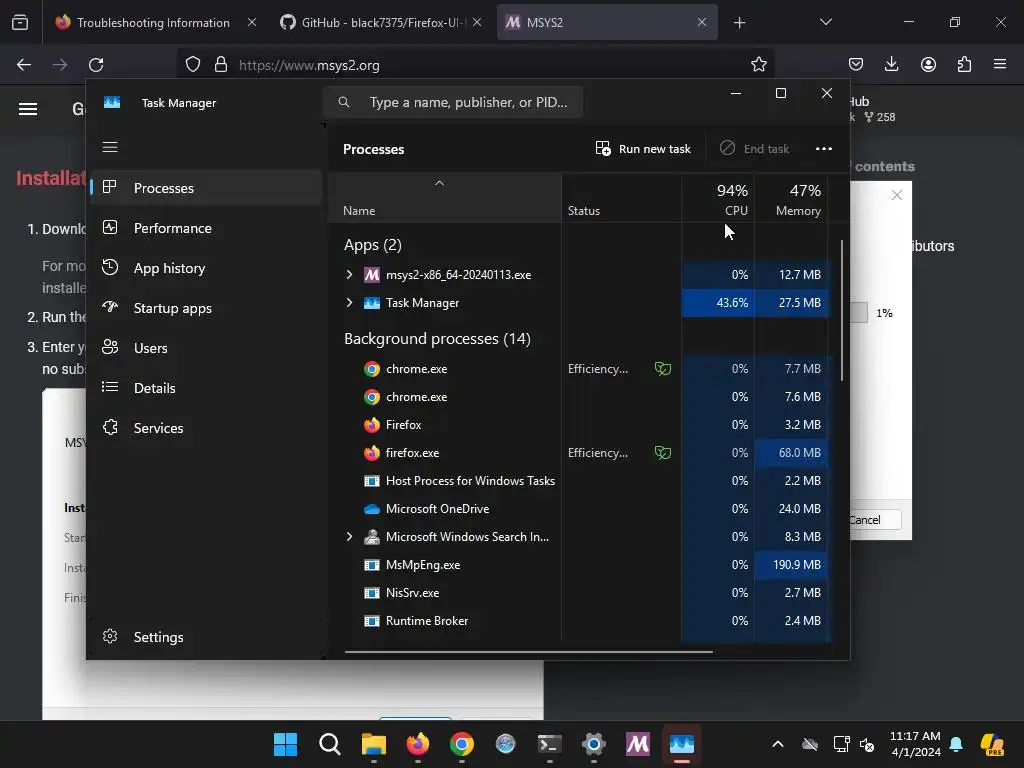Switch to the Users page
This screenshot has height=768, width=1024.
pyautogui.click(x=206, y=348)
